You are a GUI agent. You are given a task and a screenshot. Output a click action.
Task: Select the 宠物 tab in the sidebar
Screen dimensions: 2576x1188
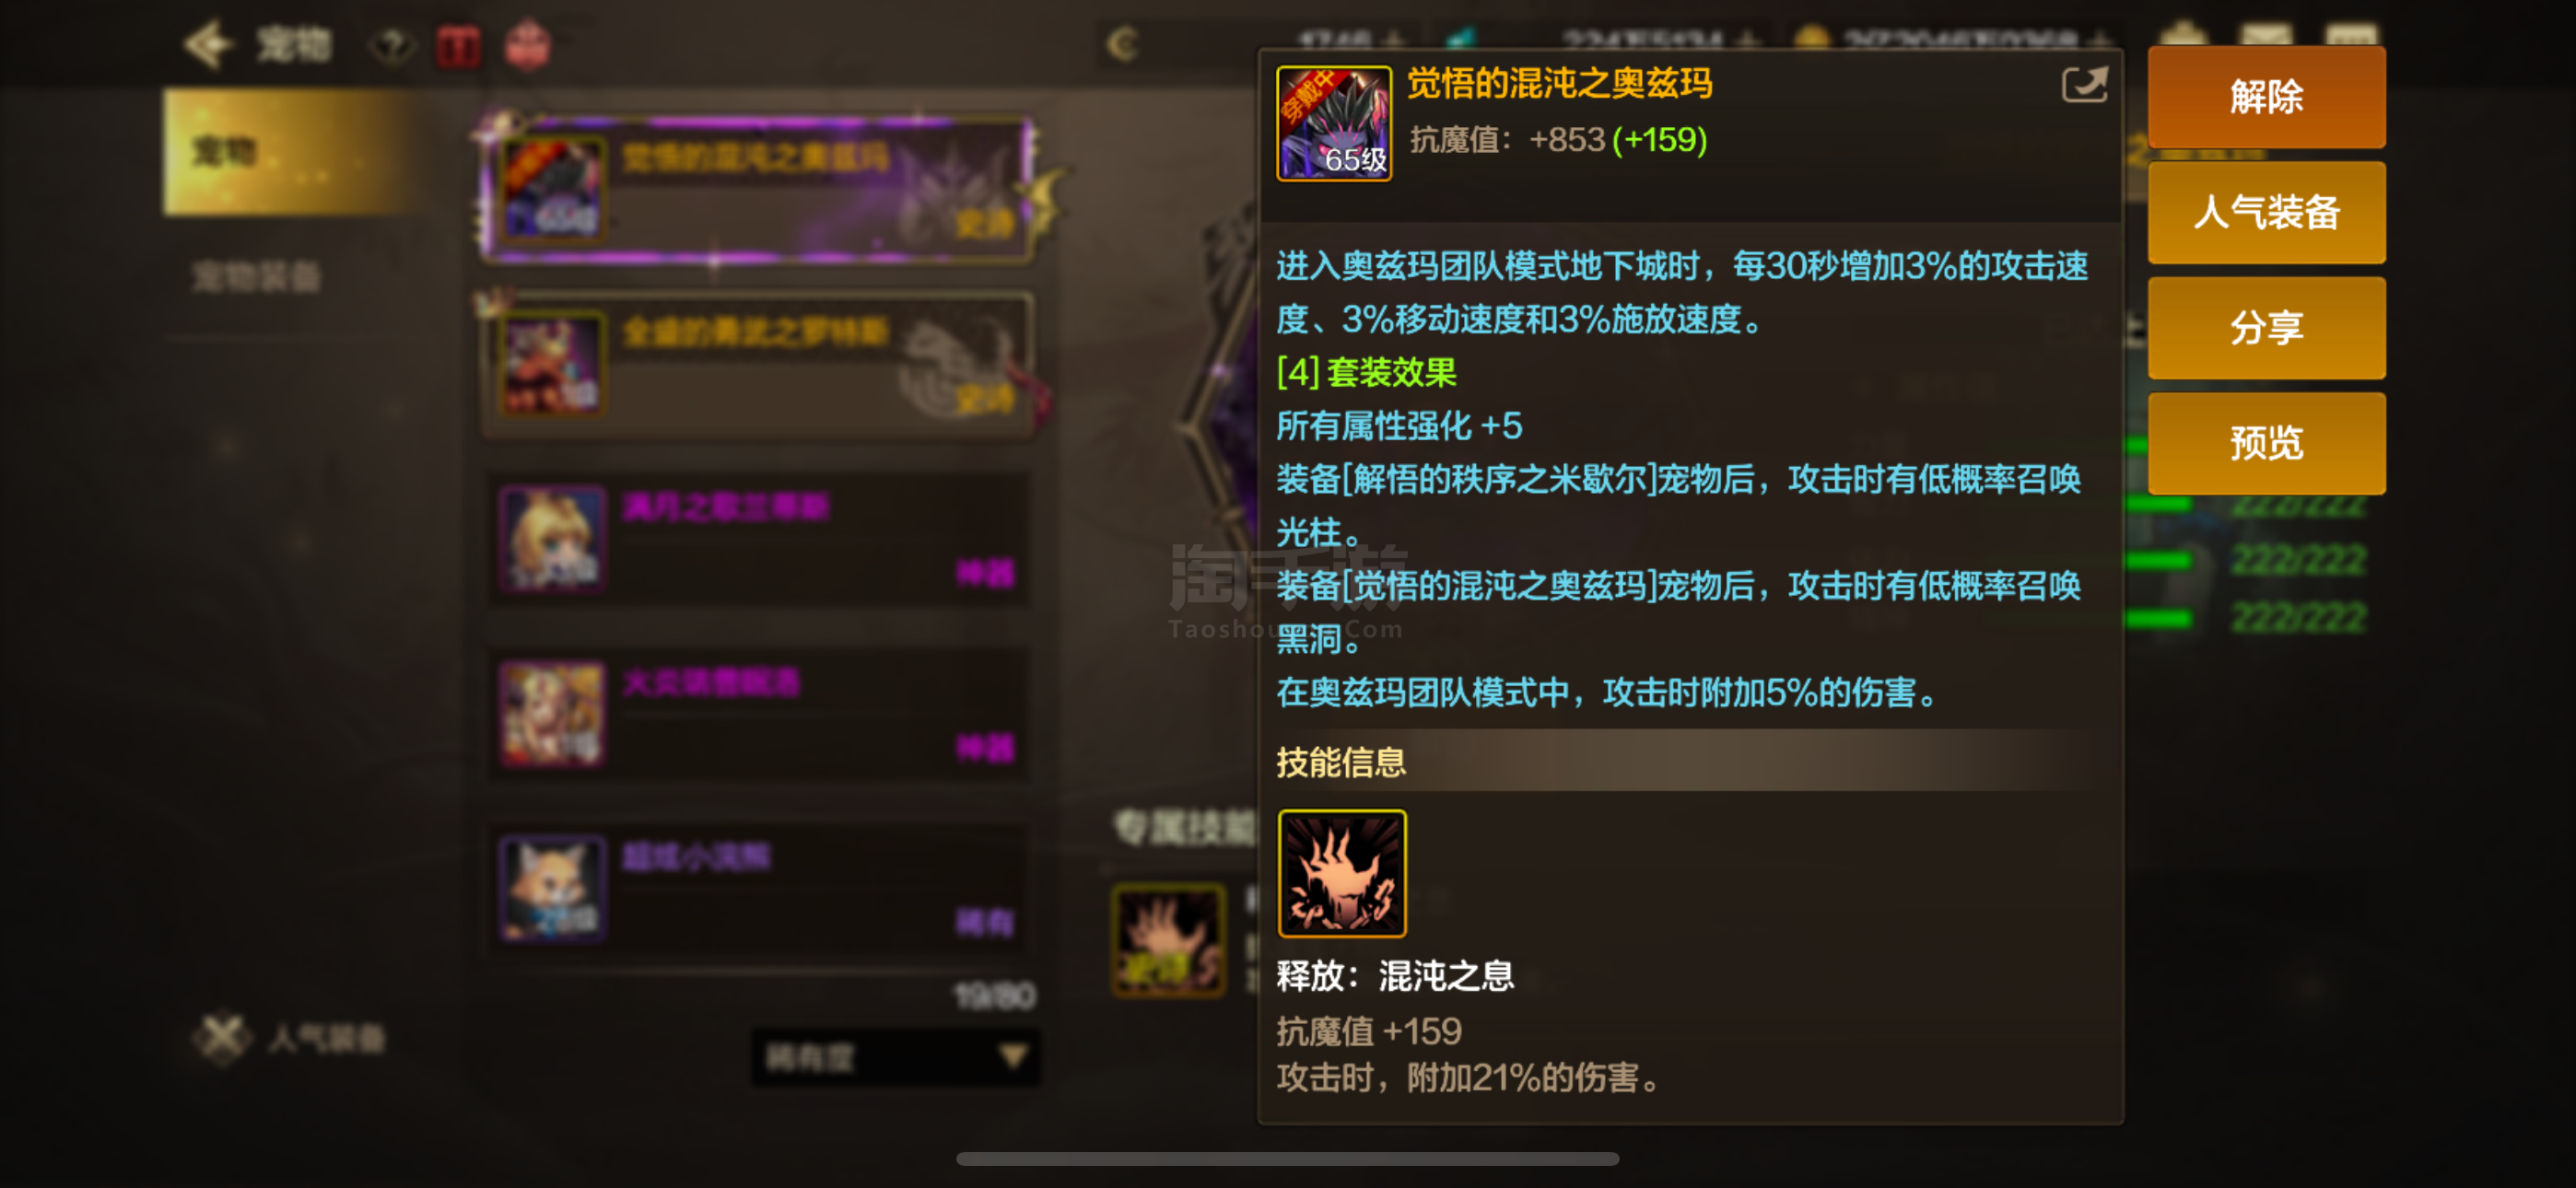point(290,152)
